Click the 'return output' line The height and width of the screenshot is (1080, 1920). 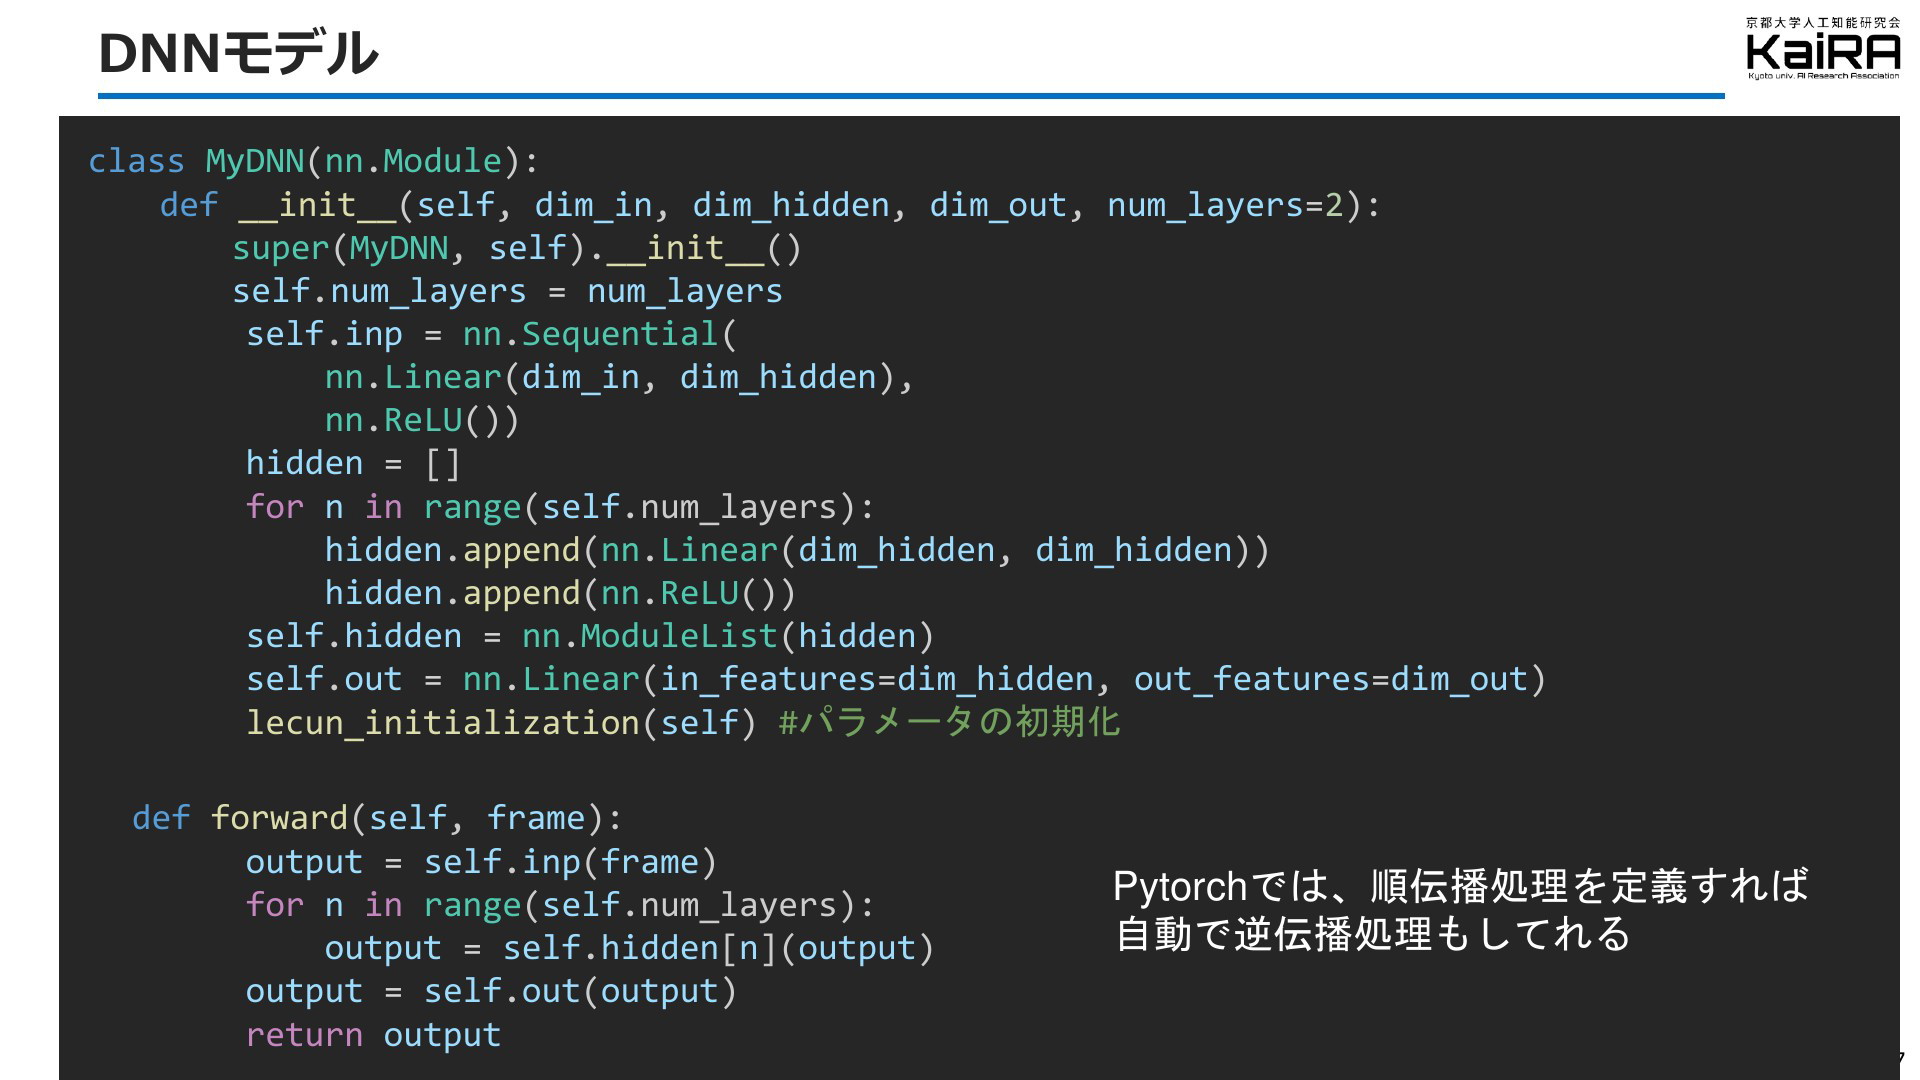[x=373, y=1035]
